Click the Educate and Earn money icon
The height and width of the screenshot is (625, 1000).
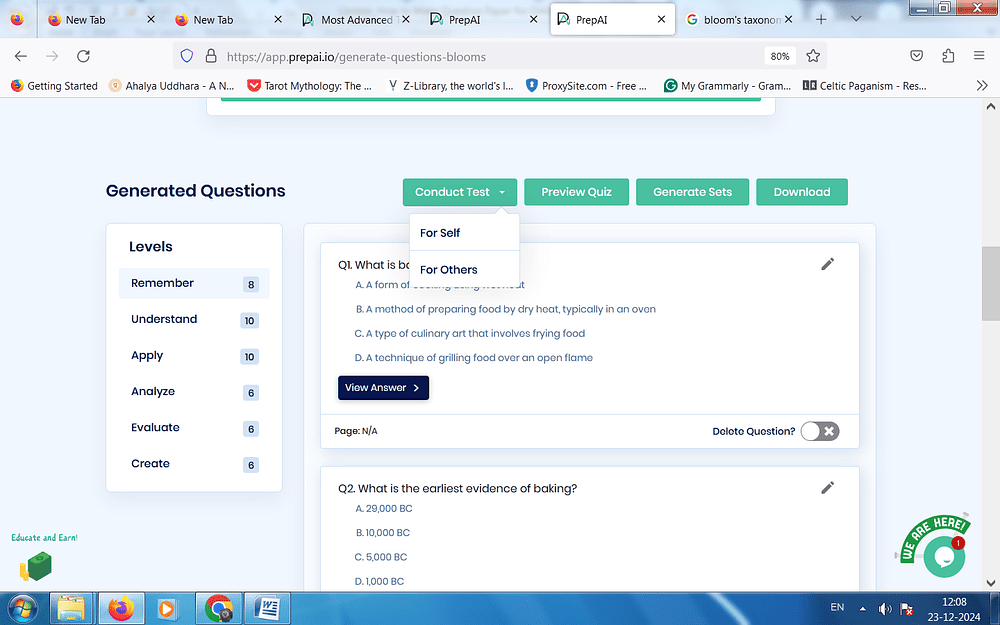tap(35, 568)
